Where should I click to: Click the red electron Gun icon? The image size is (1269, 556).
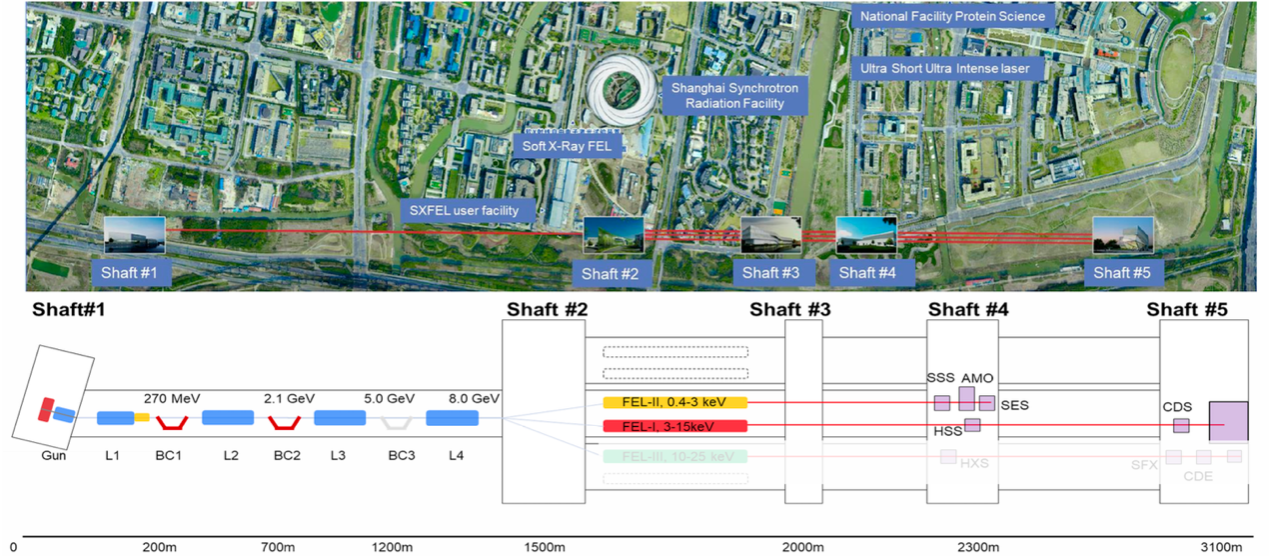point(47,410)
